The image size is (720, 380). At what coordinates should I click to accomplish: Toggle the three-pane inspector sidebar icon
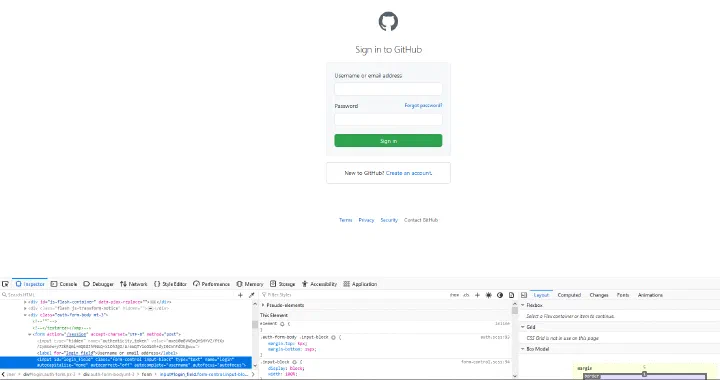click(x=523, y=295)
